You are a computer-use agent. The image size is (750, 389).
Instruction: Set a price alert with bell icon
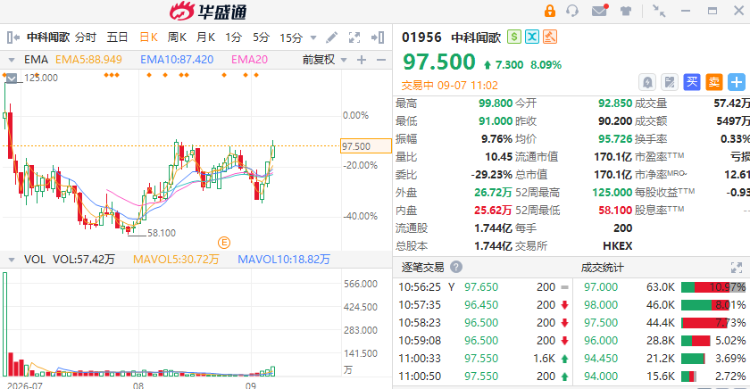(647, 82)
